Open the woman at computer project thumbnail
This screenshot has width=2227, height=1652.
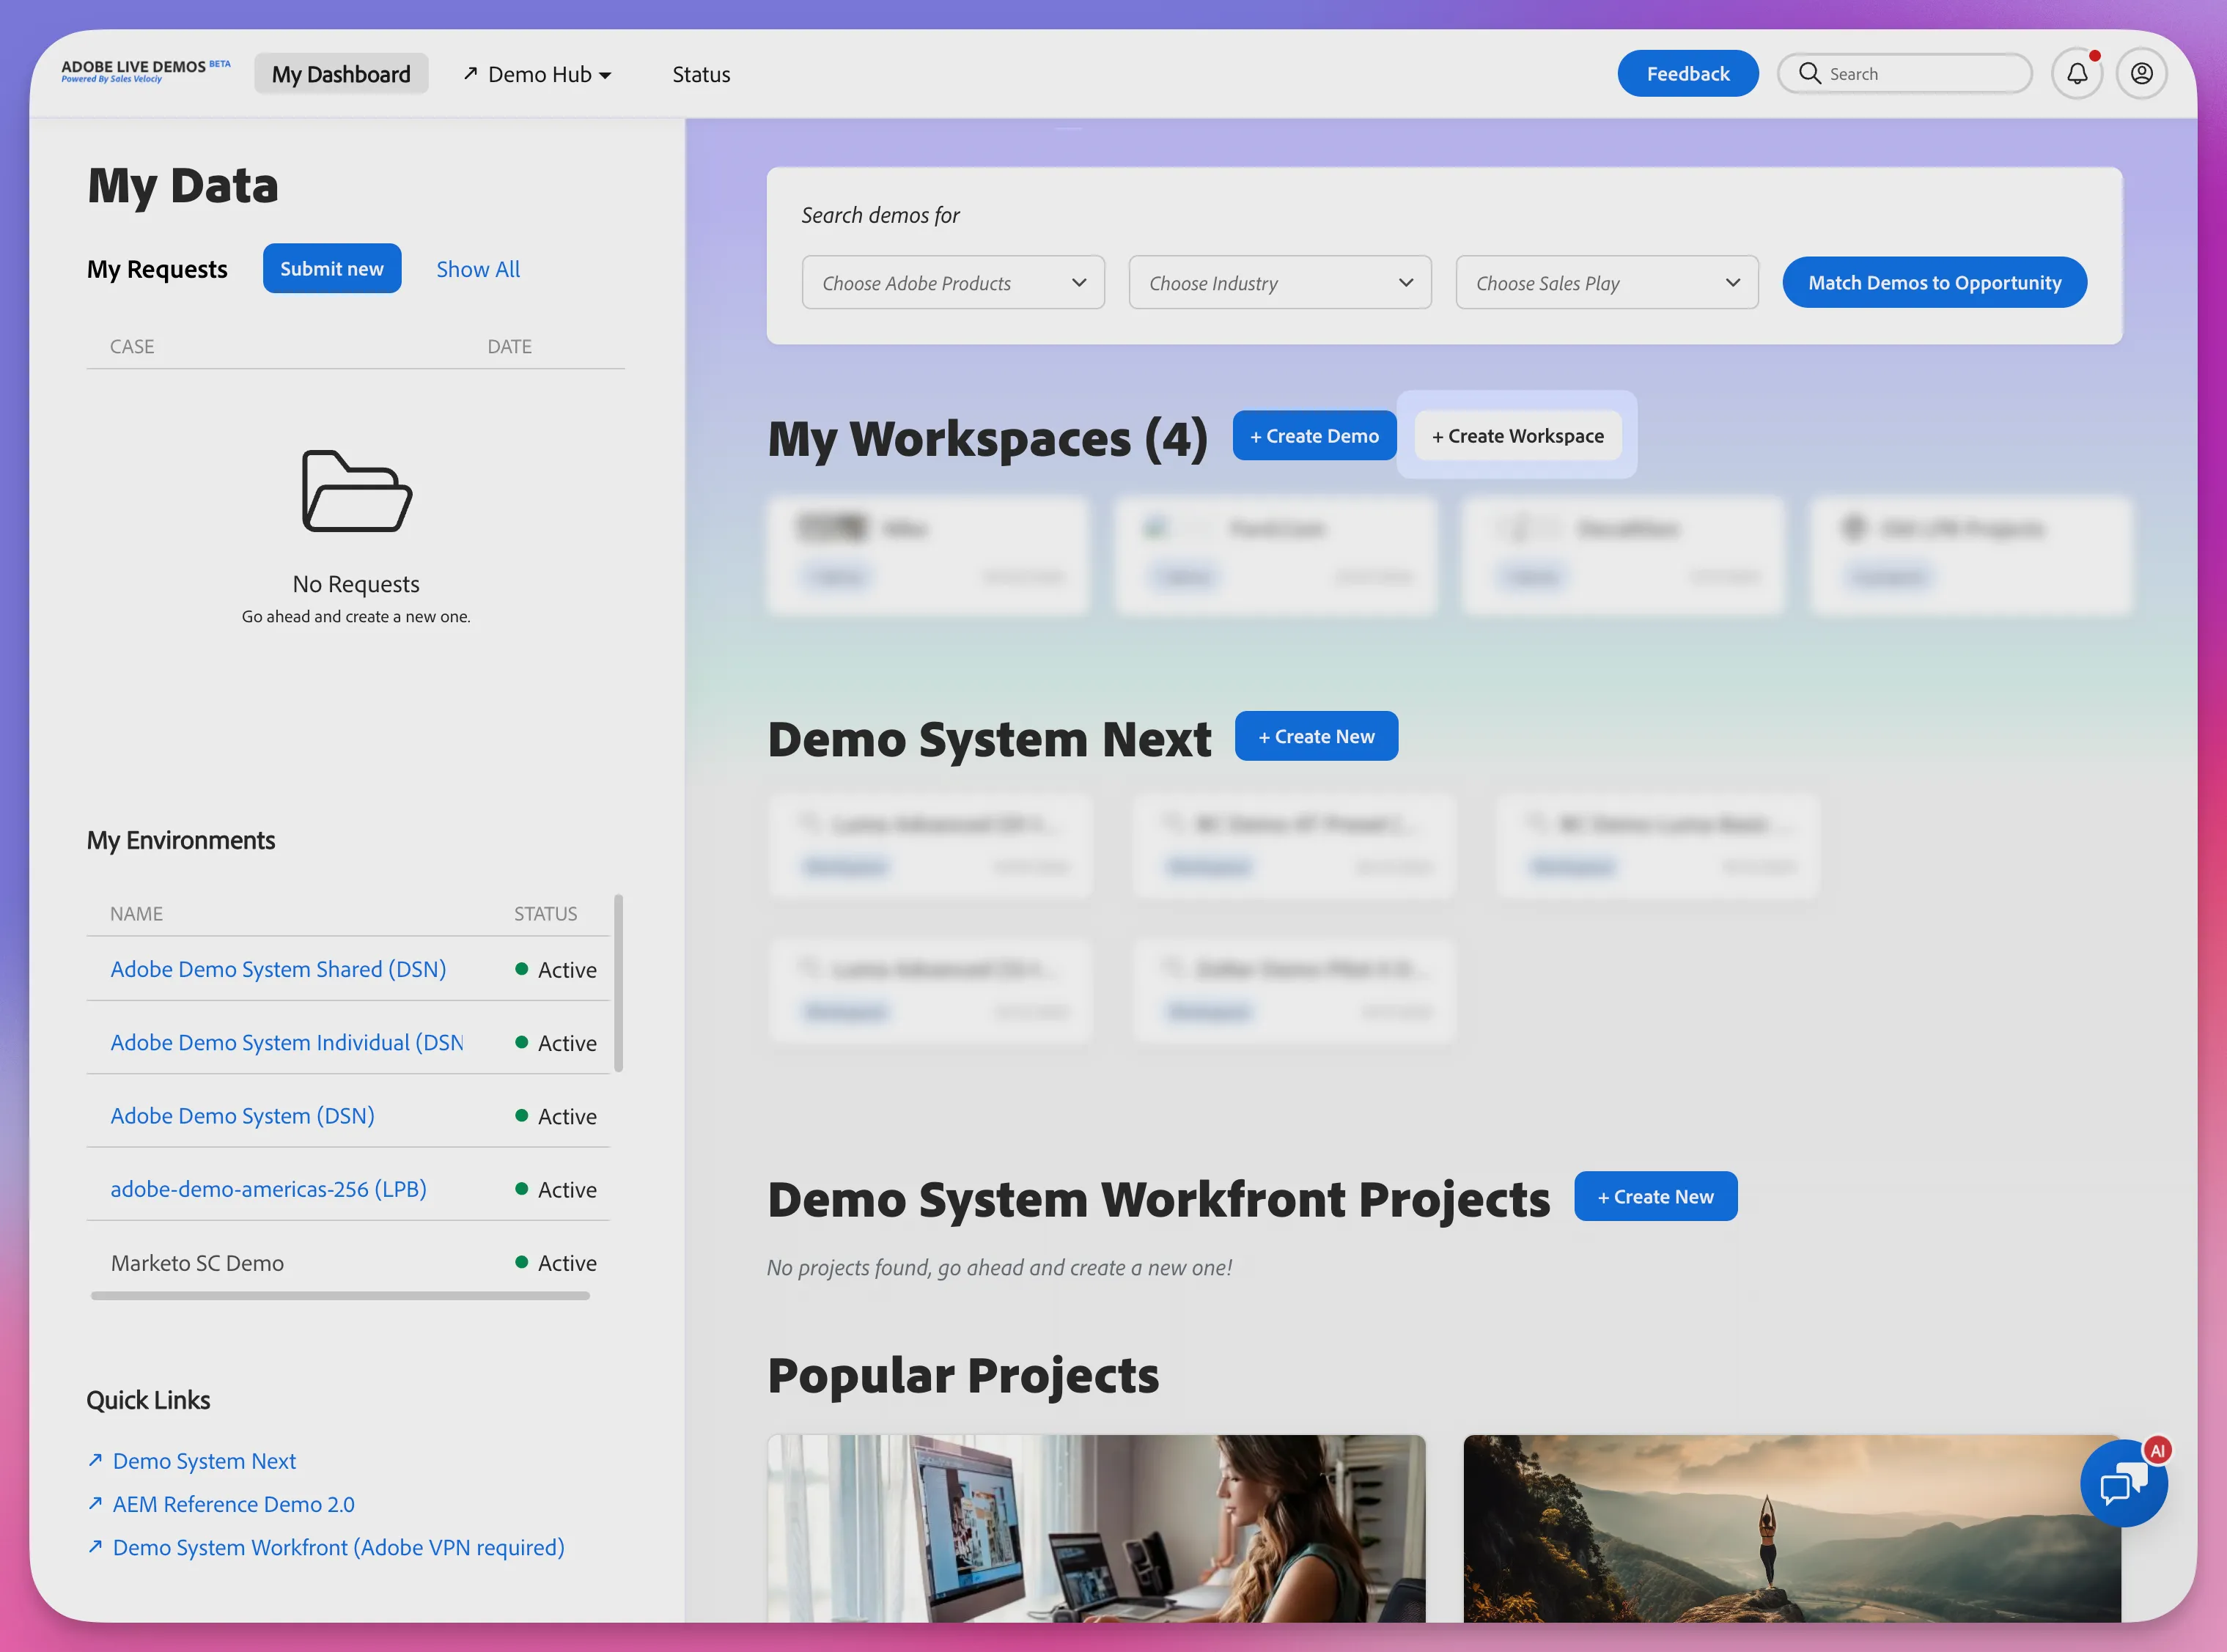click(1096, 1528)
